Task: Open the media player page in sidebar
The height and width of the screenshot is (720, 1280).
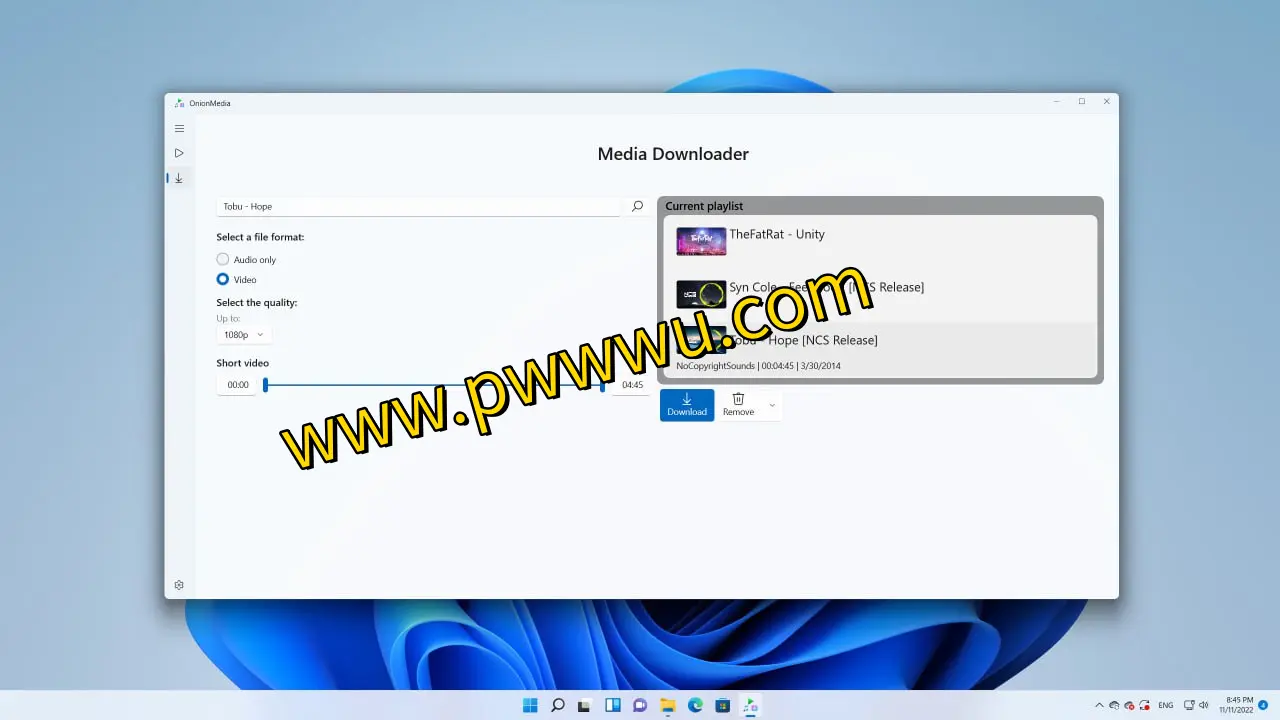Action: 179,153
